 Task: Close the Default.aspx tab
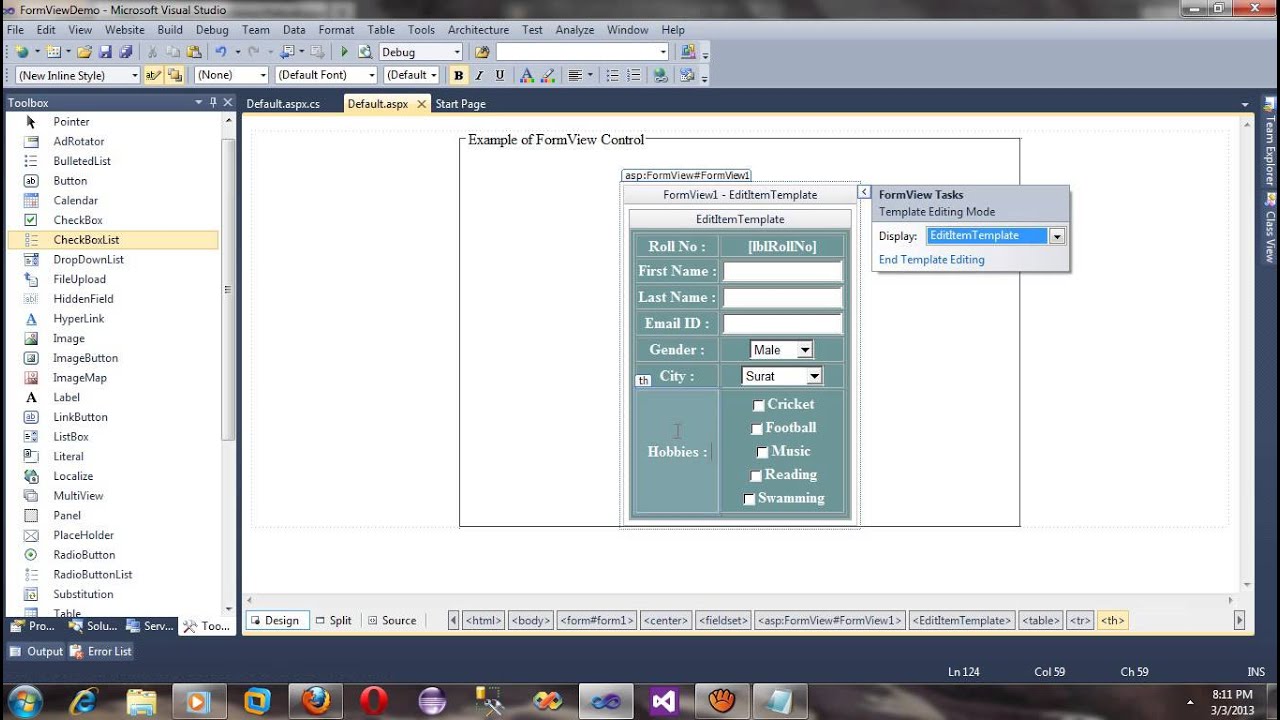421,104
